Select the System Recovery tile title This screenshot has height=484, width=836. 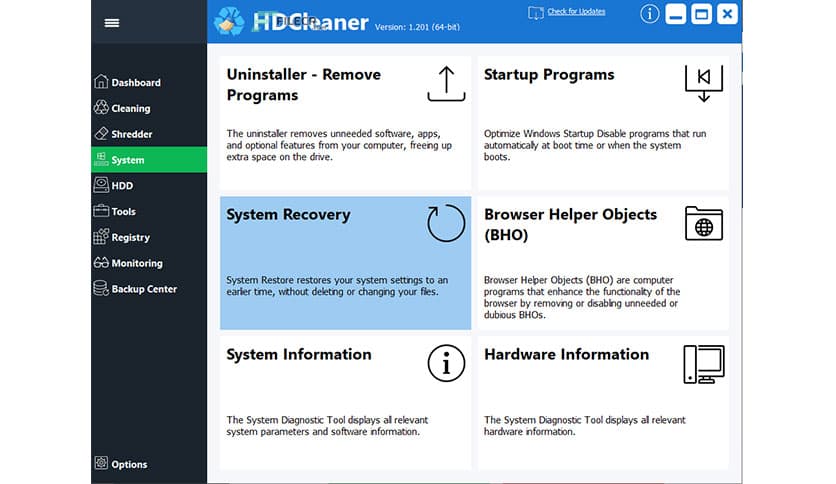(x=288, y=214)
